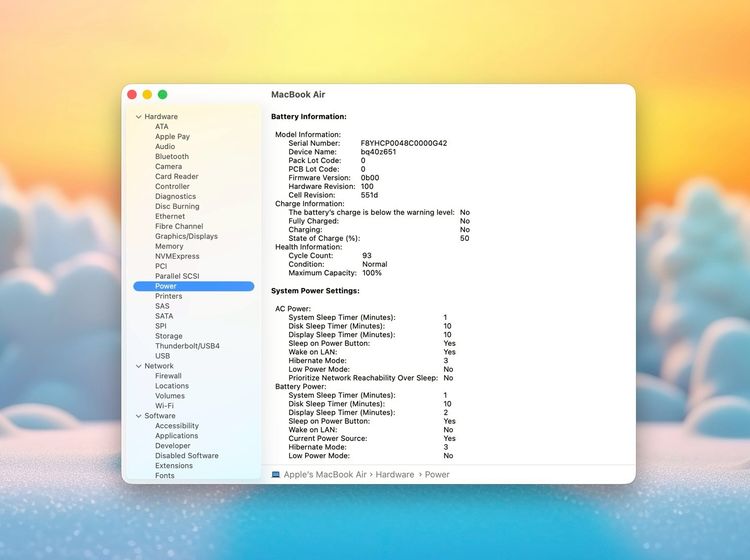Click the Condition value Normal
The width and height of the screenshot is (750, 560).
pos(375,264)
